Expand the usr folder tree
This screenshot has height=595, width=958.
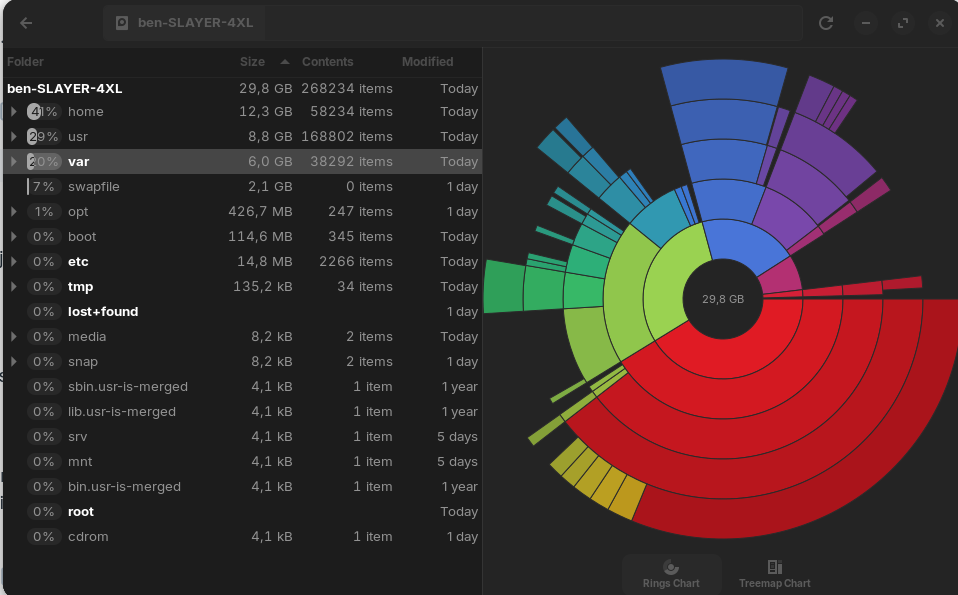click(13, 137)
